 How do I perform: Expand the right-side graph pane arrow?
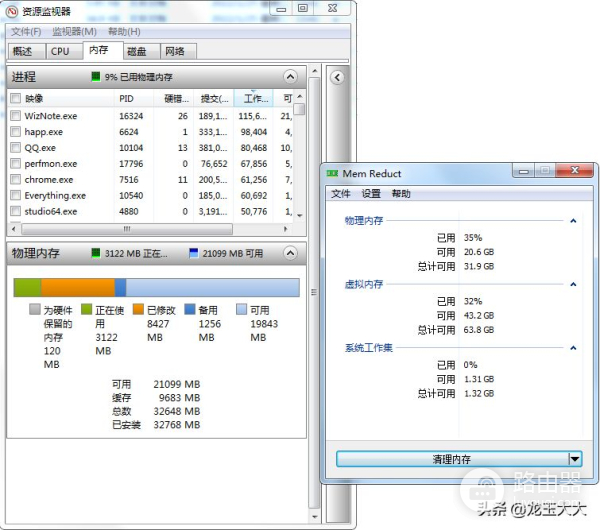coord(337,77)
